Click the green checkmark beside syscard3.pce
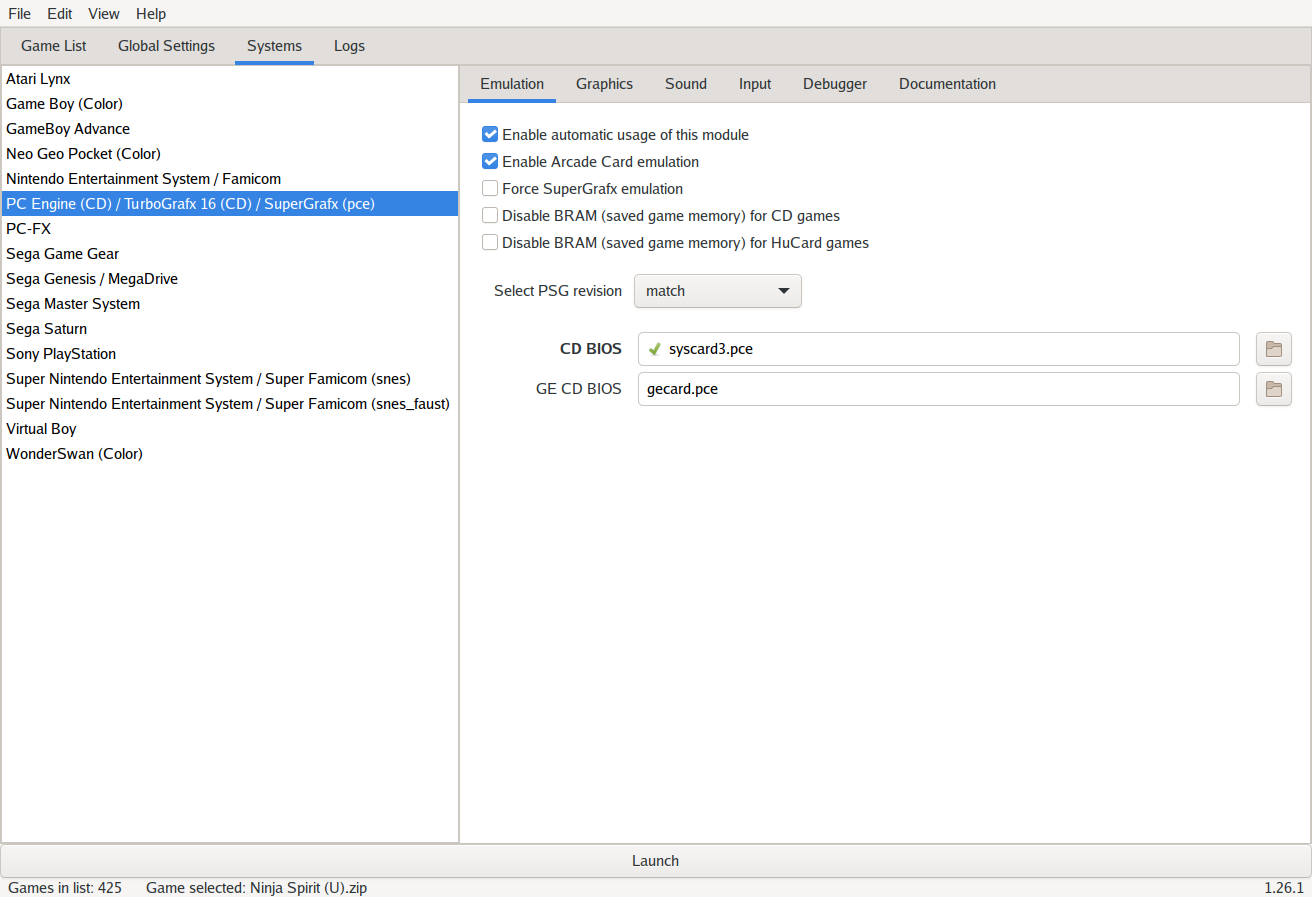The height and width of the screenshot is (897, 1312). [x=655, y=349]
